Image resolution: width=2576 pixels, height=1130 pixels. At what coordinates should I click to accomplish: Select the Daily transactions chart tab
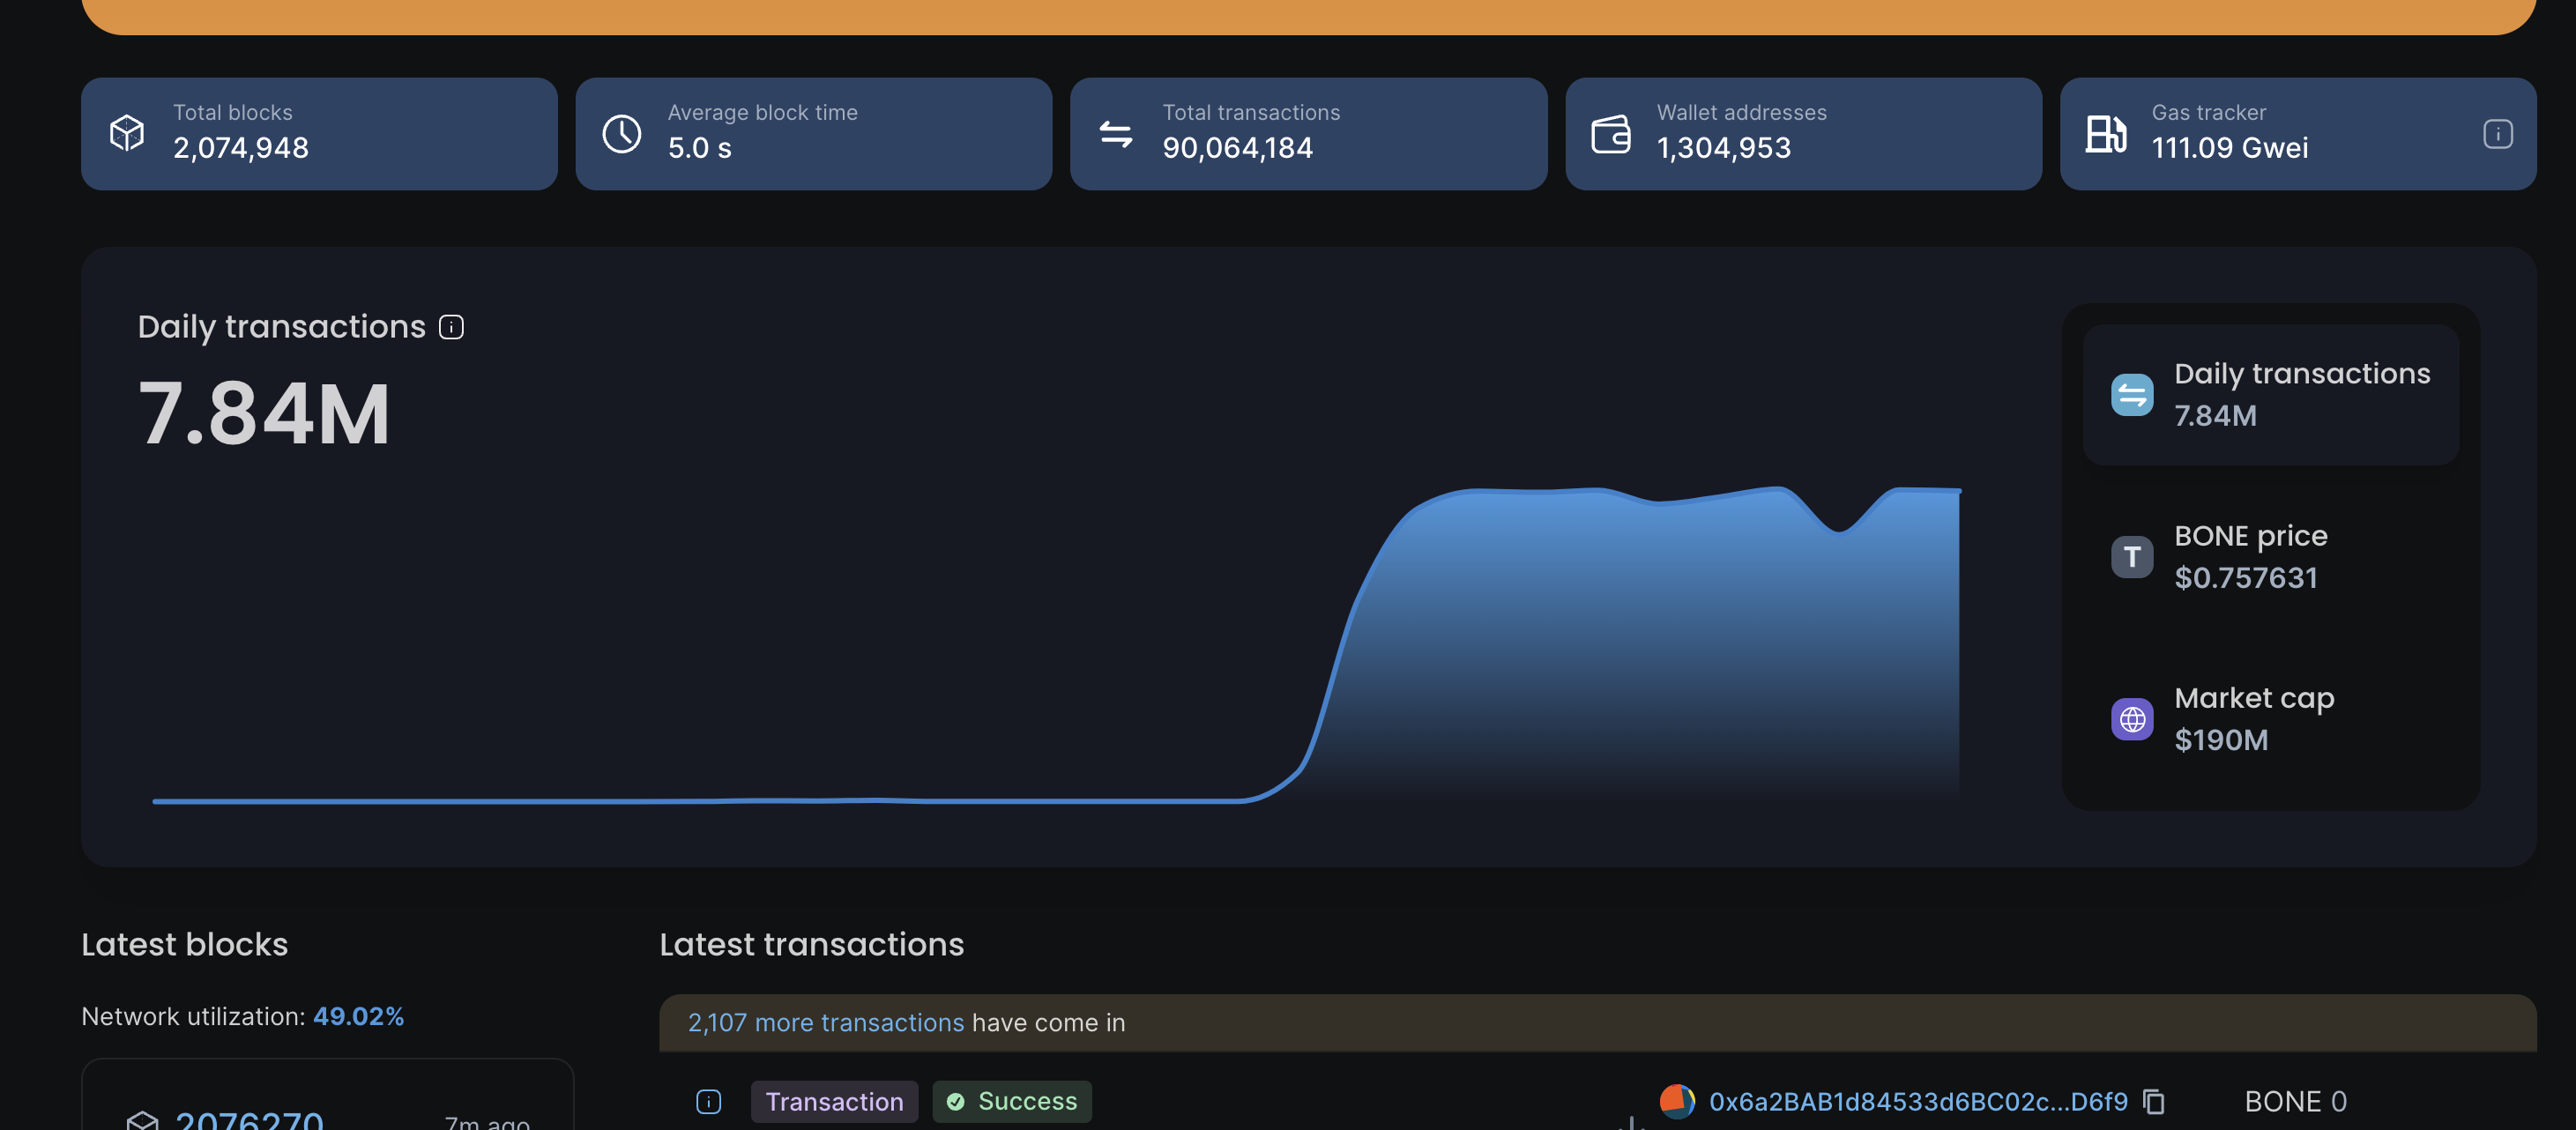(2270, 394)
